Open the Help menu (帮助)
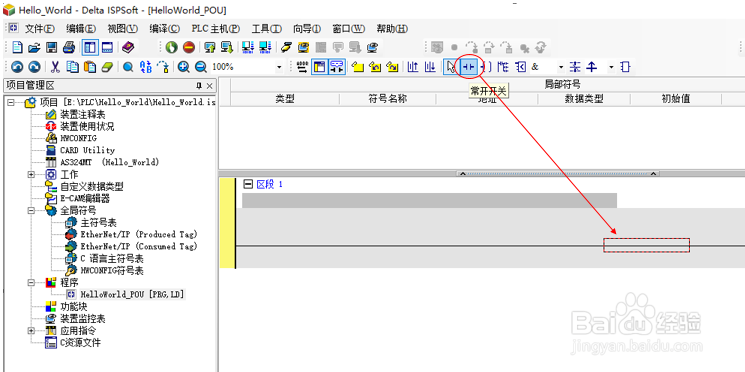 pos(392,29)
